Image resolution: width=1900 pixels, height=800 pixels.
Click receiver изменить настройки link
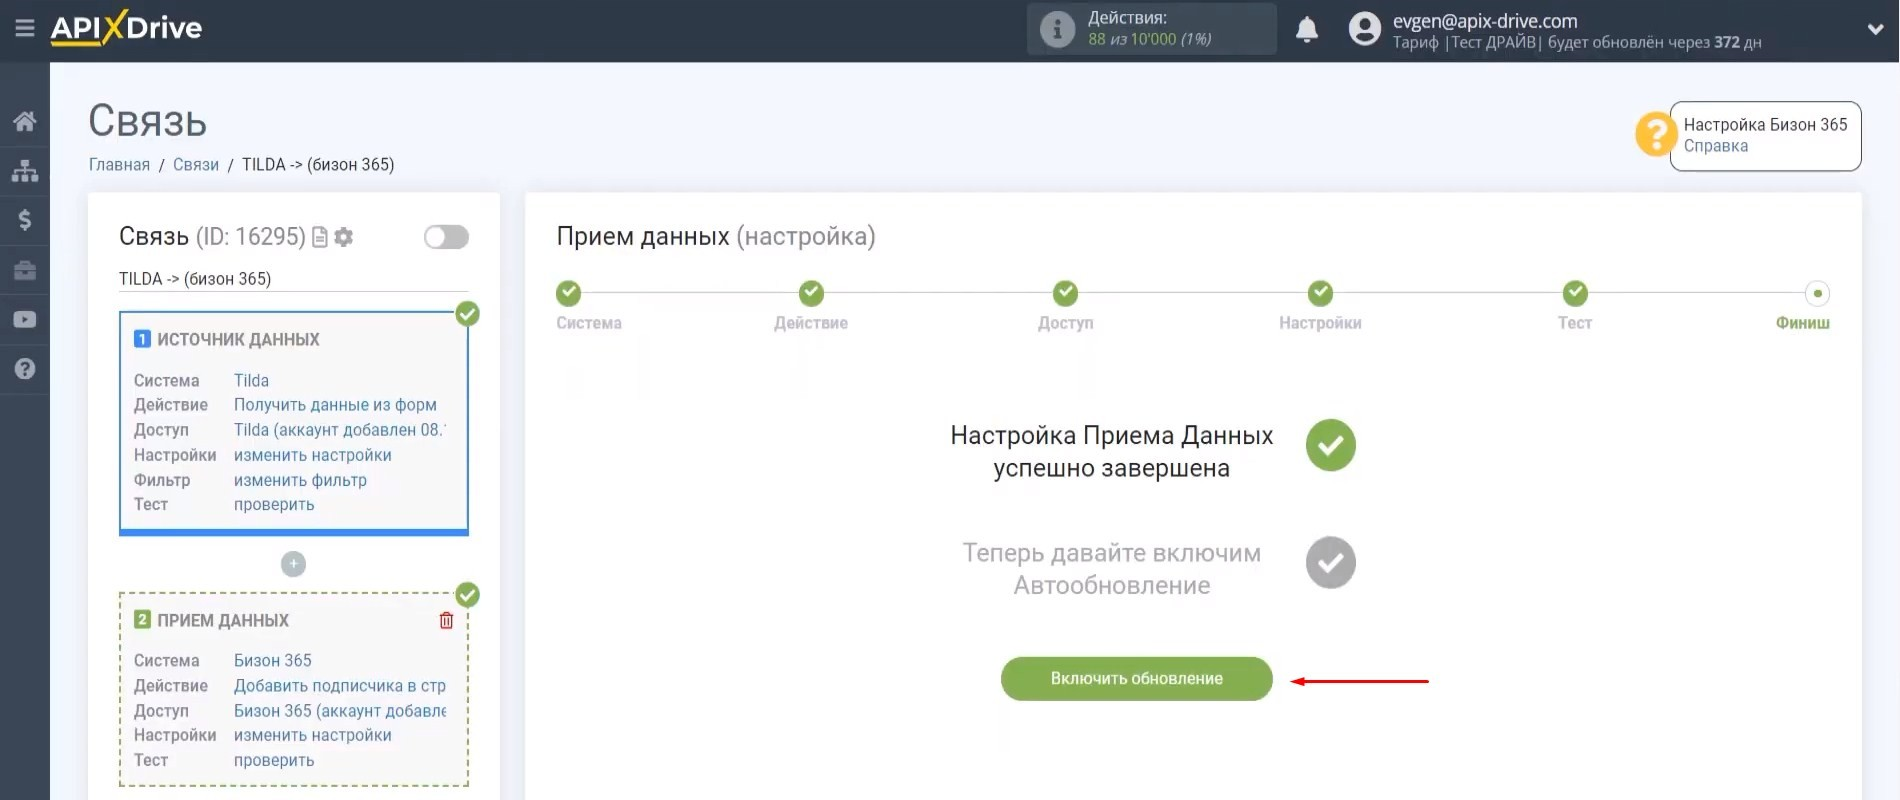313,735
